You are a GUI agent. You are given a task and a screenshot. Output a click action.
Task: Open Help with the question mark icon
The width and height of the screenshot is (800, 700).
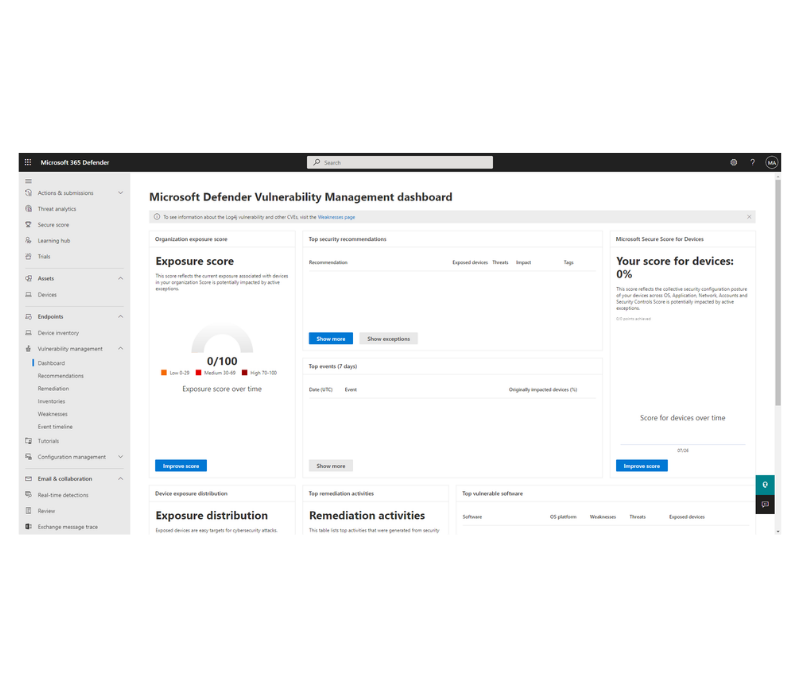pos(752,161)
